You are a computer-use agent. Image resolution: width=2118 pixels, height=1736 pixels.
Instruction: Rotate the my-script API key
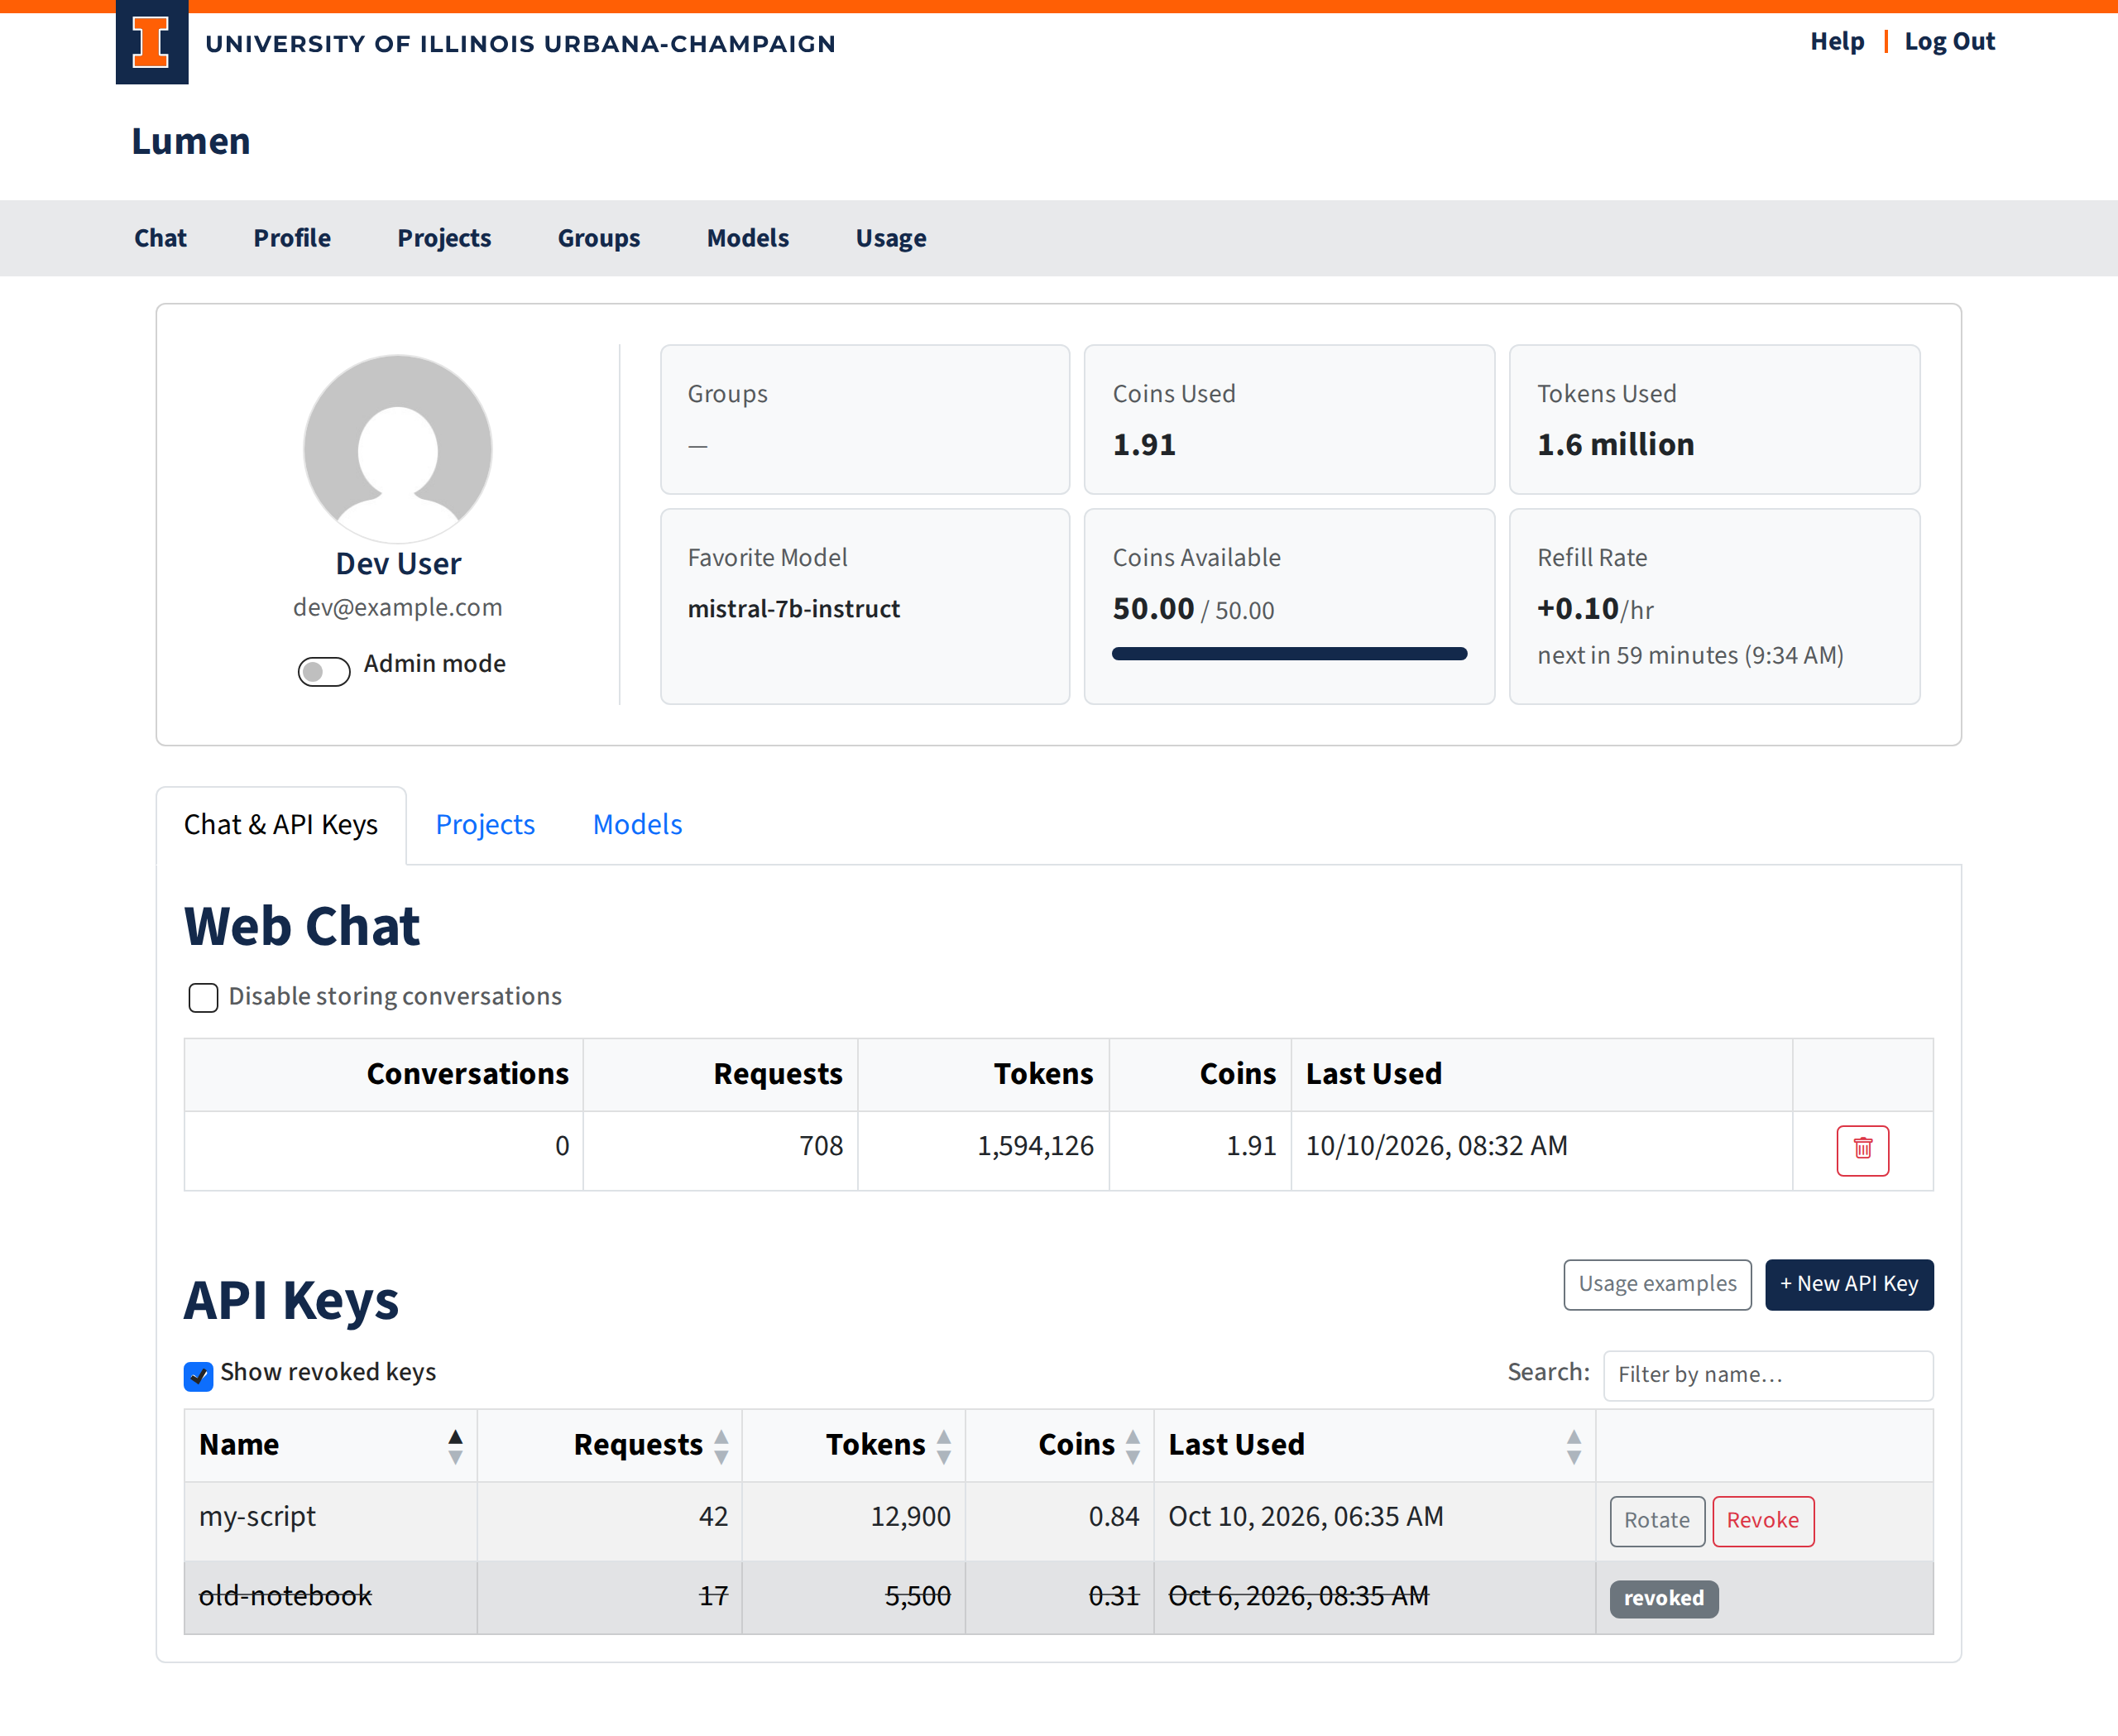coord(1657,1521)
